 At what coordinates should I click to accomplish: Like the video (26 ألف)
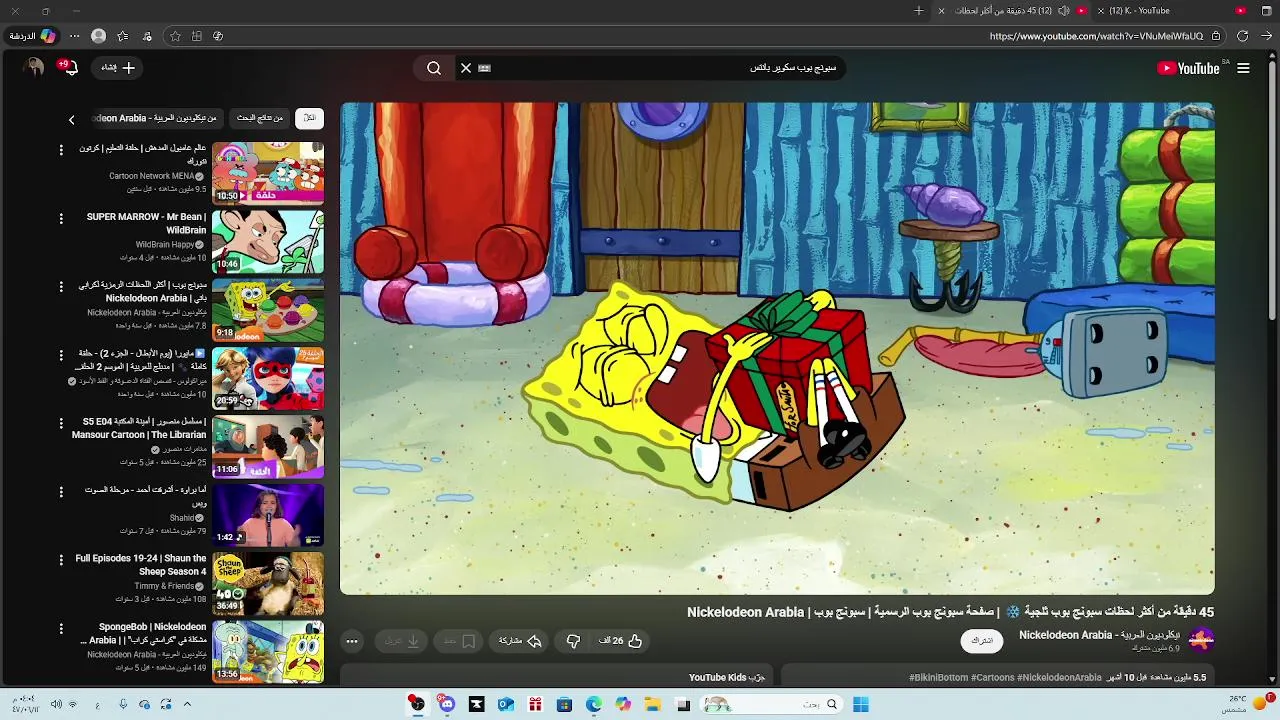click(620, 641)
